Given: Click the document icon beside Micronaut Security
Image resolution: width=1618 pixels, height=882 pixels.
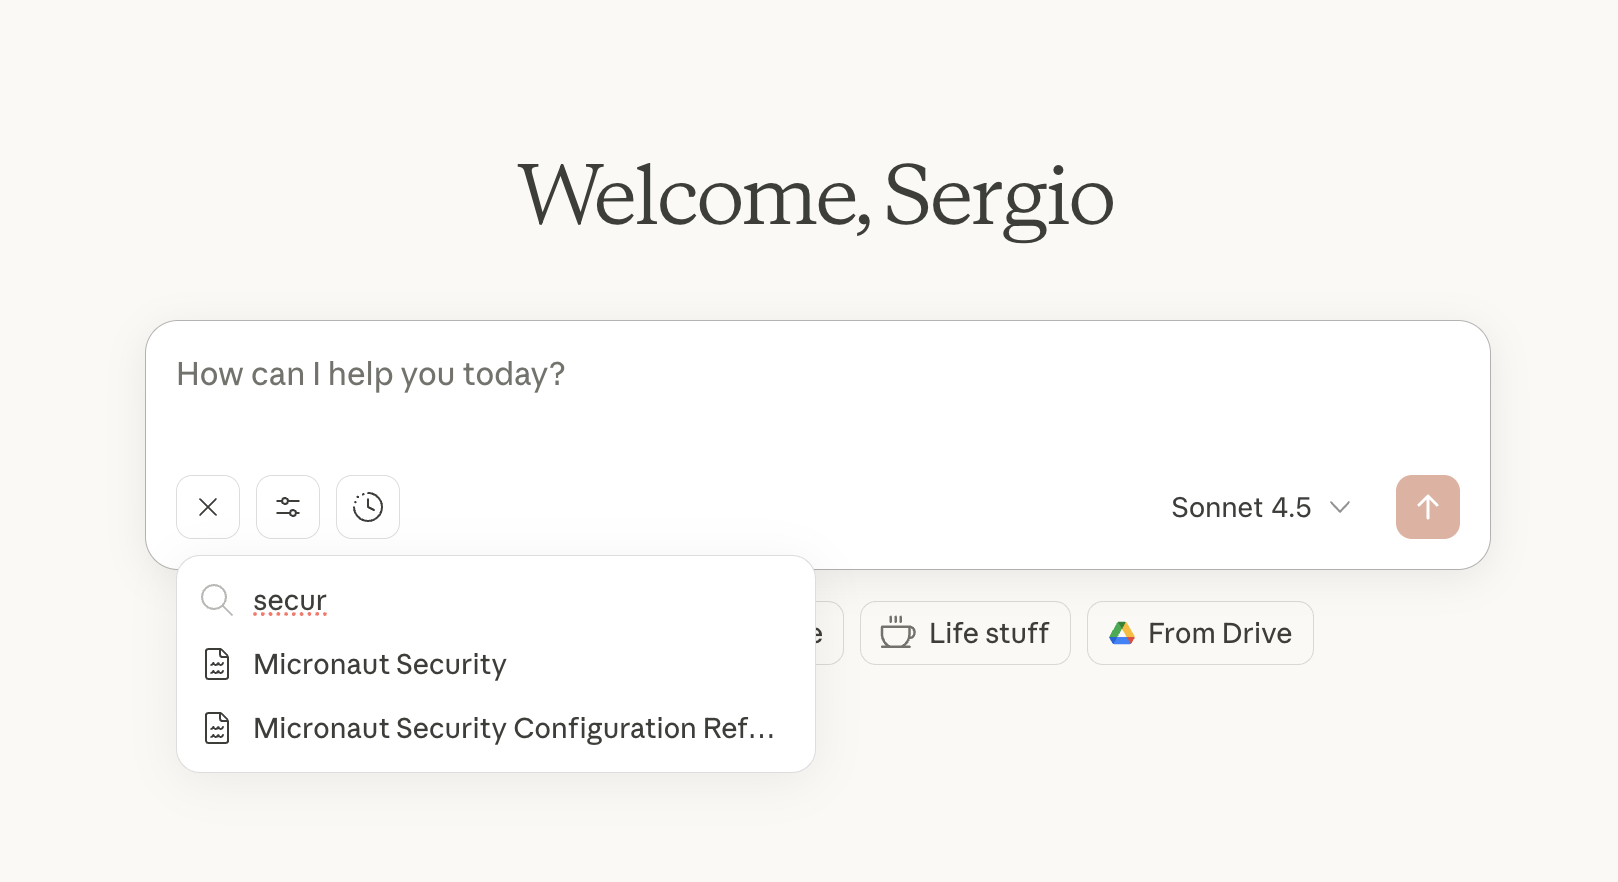Looking at the screenshot, I should pyautogui.click(x=217, y=664).
